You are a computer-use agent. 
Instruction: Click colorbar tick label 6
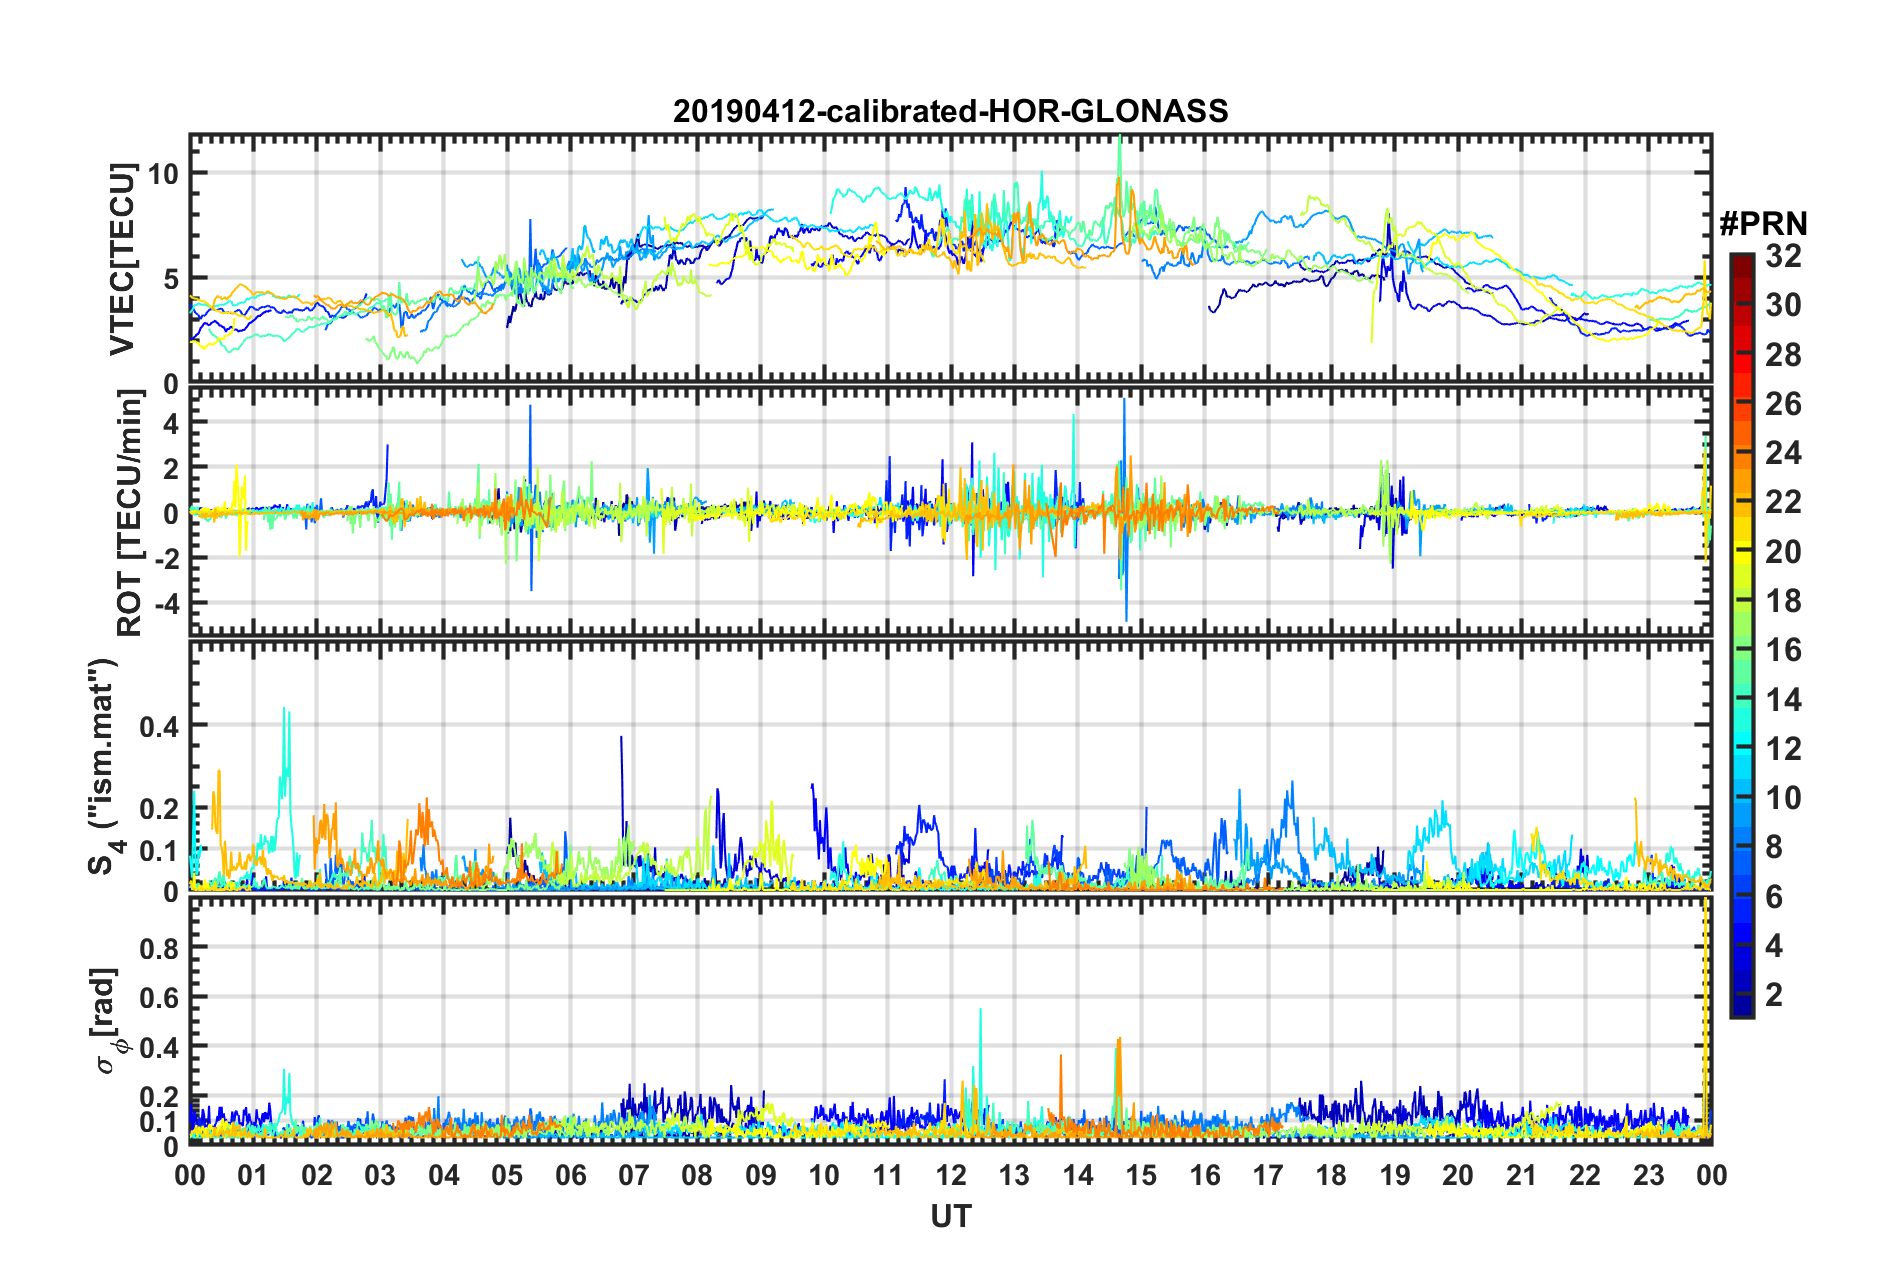click(x=1774, y=897)
